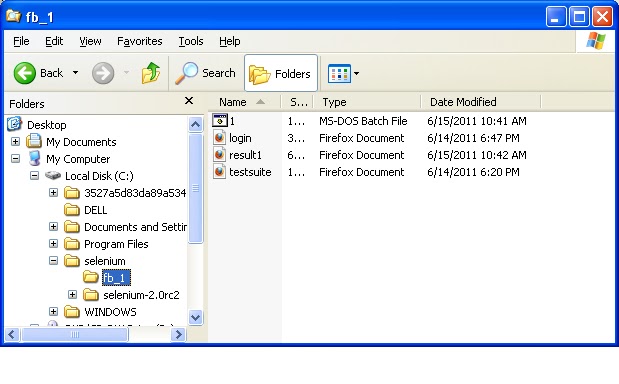The height and width of the screenshot is (384, 619).
Task: Open the Favorites menu
Action: (140, 41)
